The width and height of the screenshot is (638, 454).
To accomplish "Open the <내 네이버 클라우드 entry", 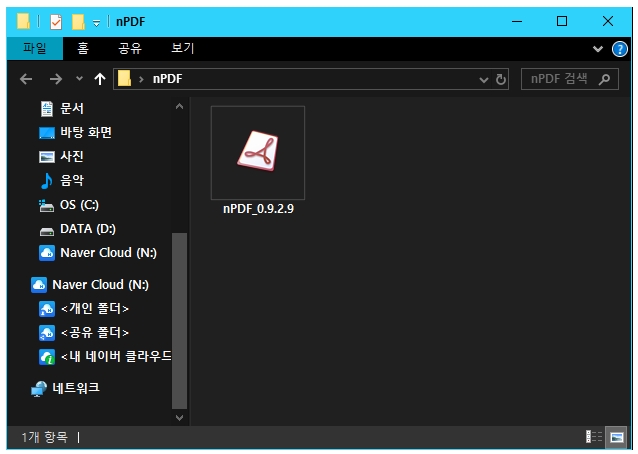I will click(x=116, y=357).
